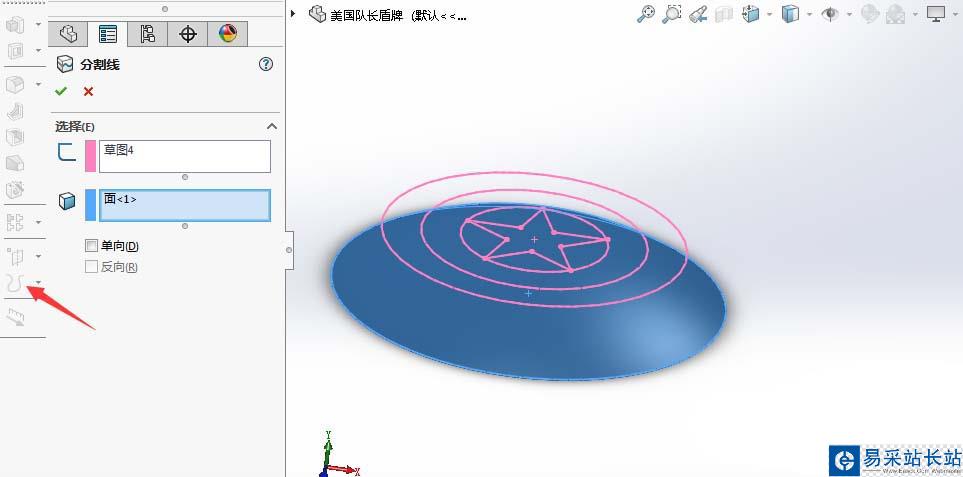Click the 草图4 sketch selection box

[x=185, y=156]
